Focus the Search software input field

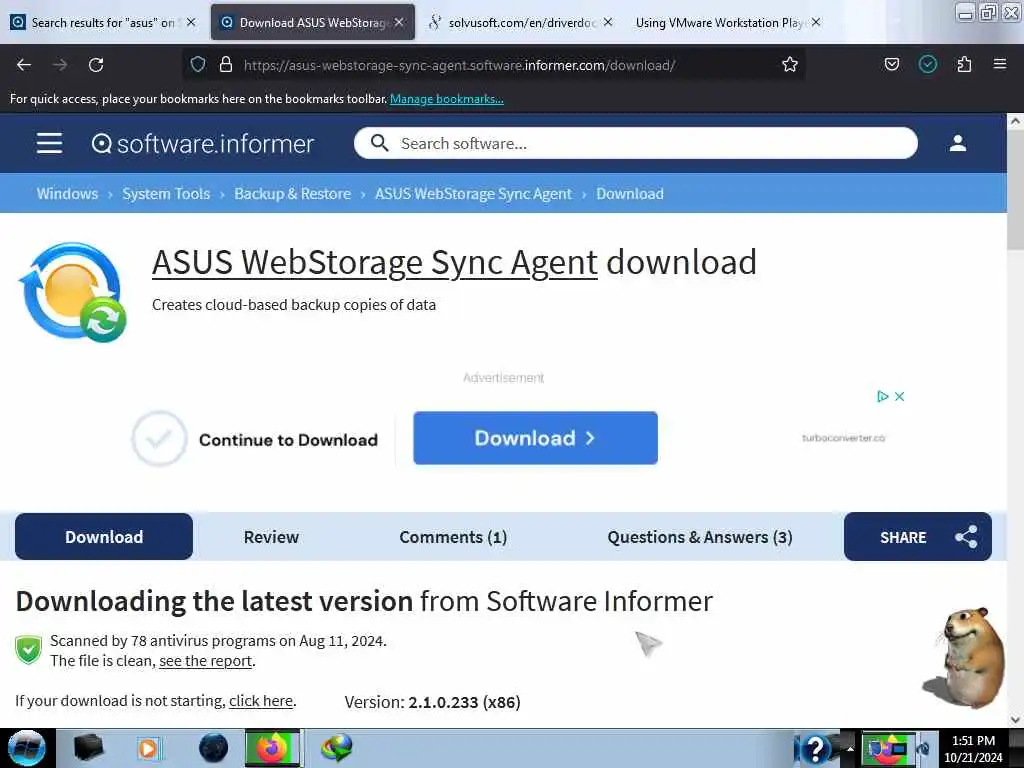(x=635, y=143)
